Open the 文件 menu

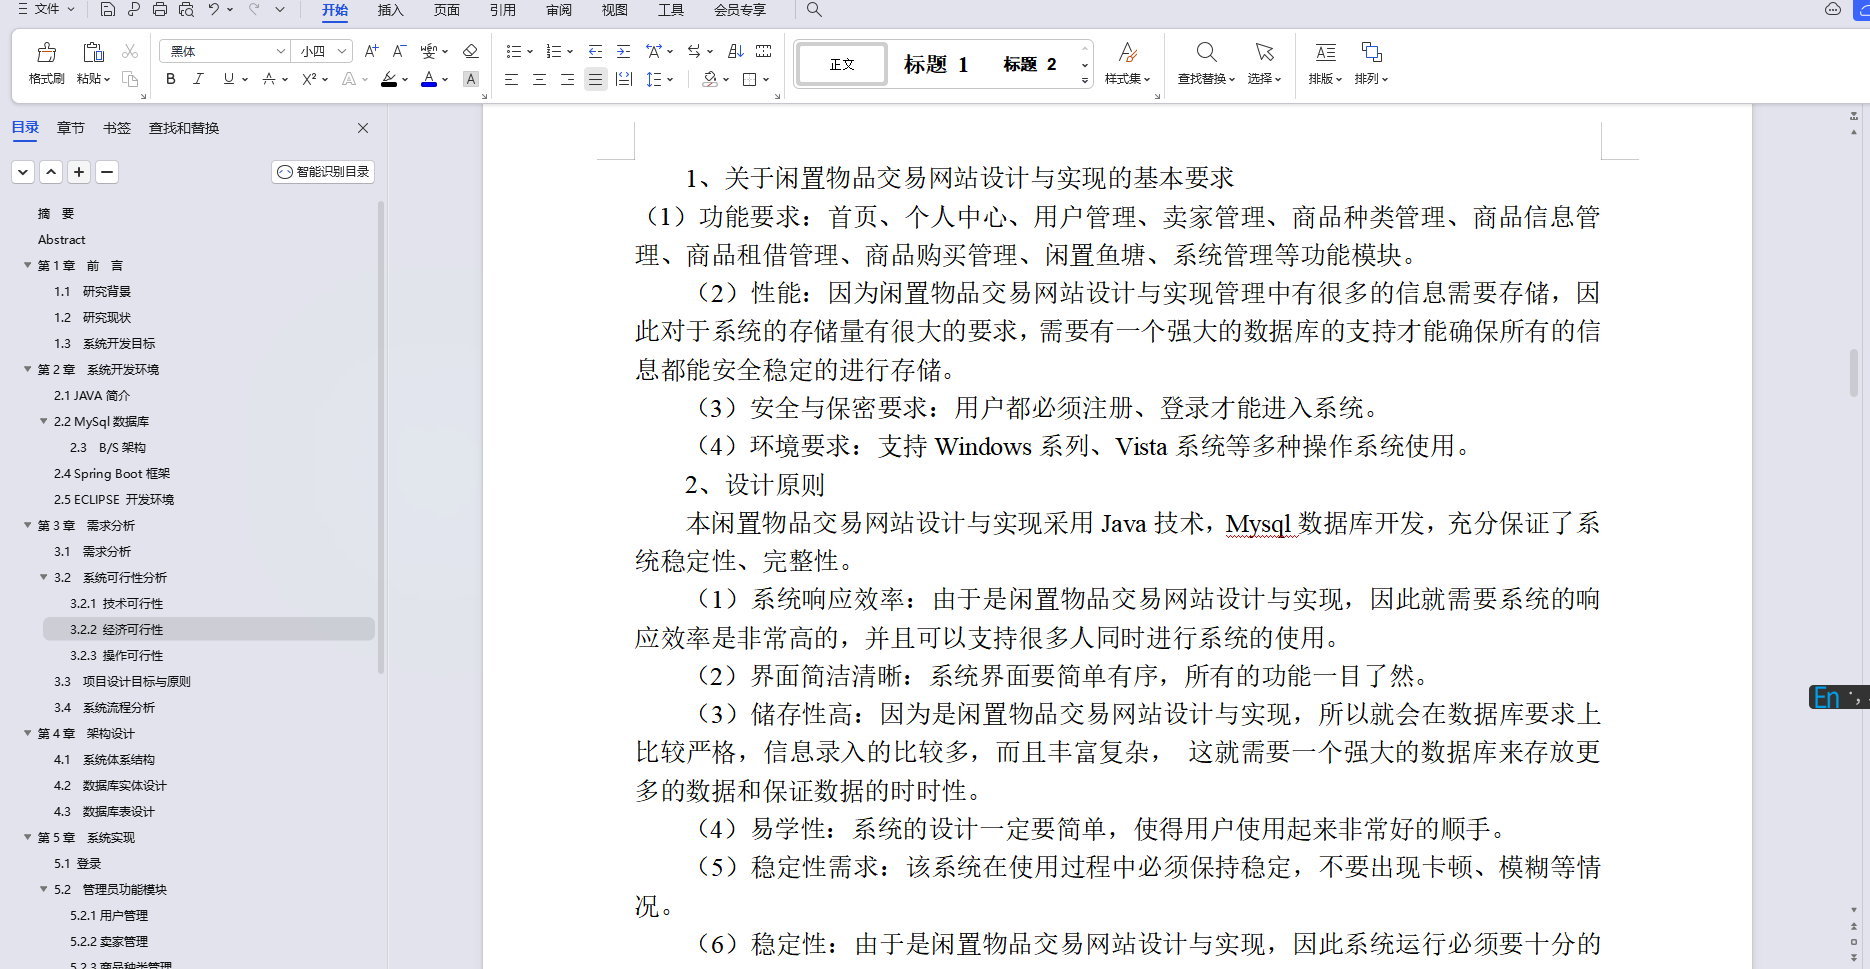46,9
